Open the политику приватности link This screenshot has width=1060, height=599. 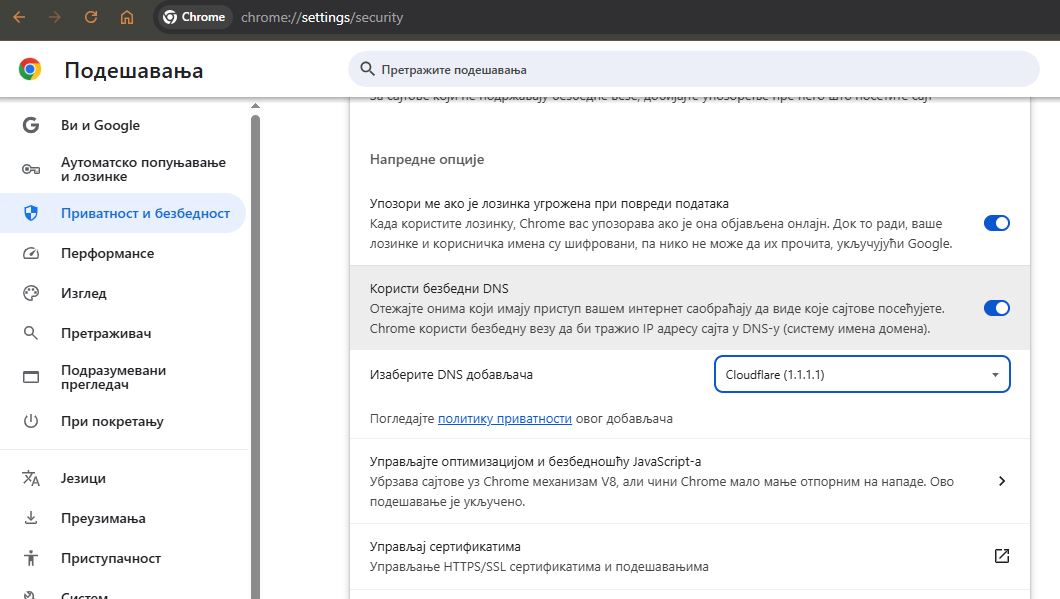pyautogui.click(x=504, y=418)
